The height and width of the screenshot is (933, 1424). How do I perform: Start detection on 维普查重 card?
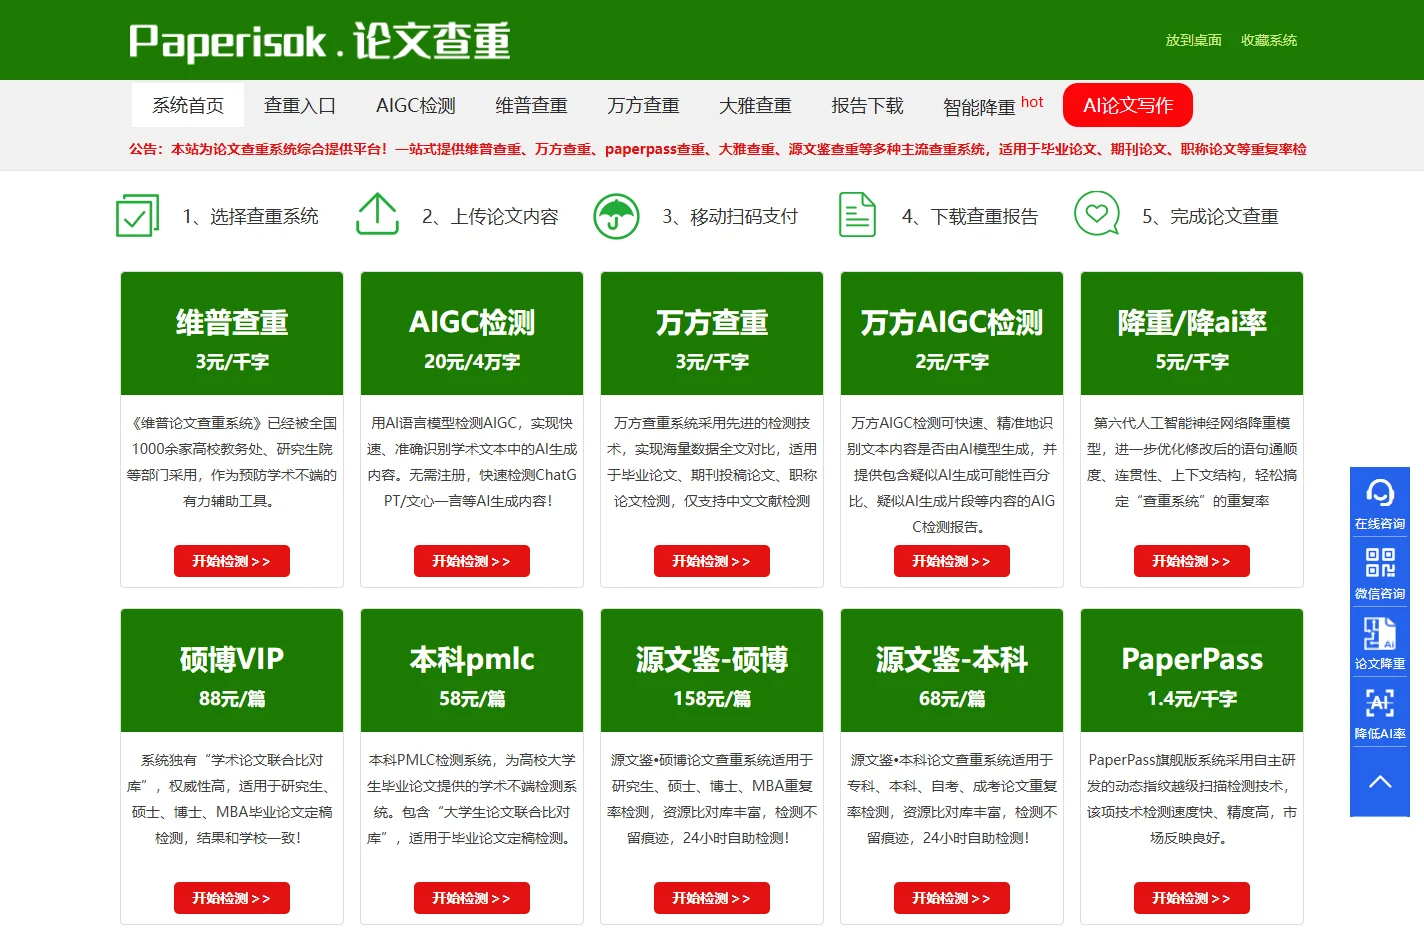[232, 561]
